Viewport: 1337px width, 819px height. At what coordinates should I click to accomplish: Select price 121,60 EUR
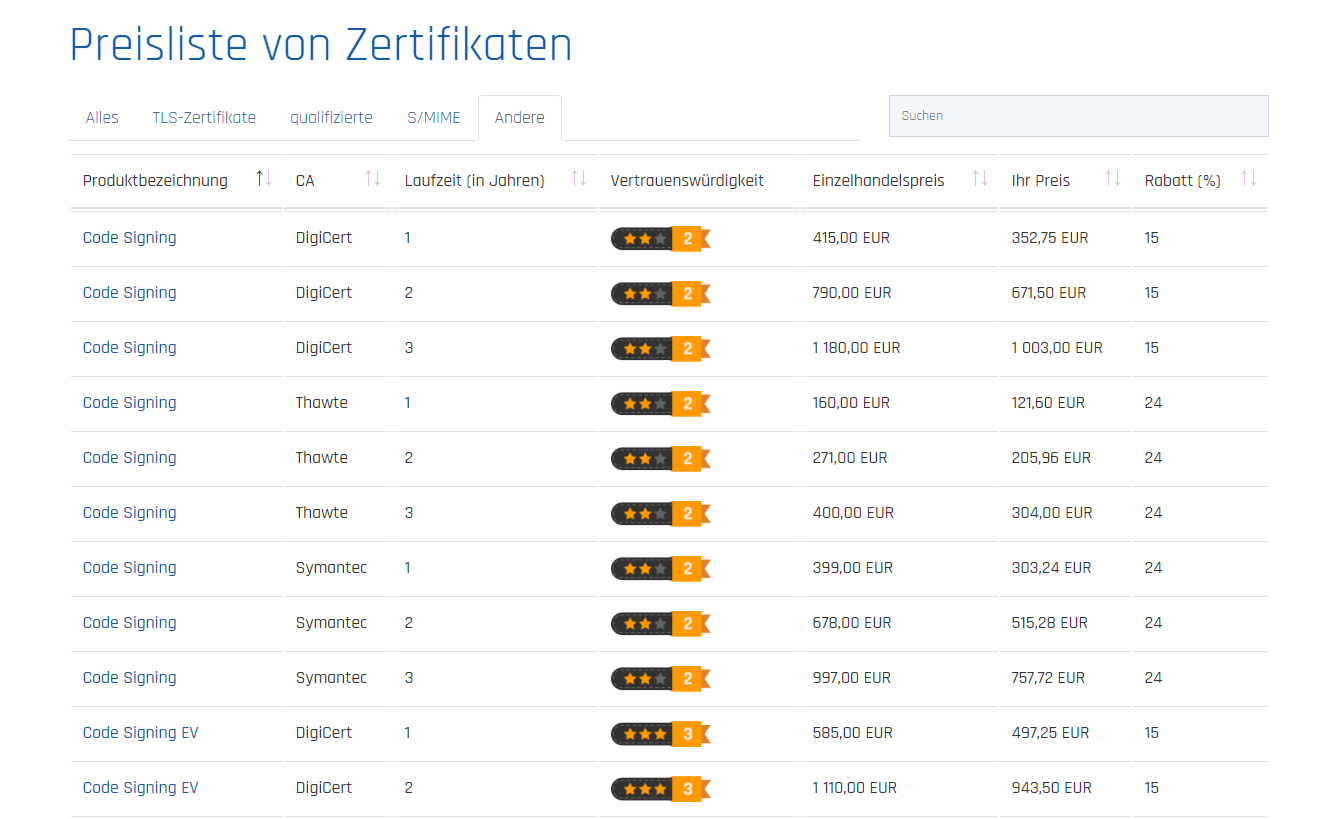point(1048,403)
